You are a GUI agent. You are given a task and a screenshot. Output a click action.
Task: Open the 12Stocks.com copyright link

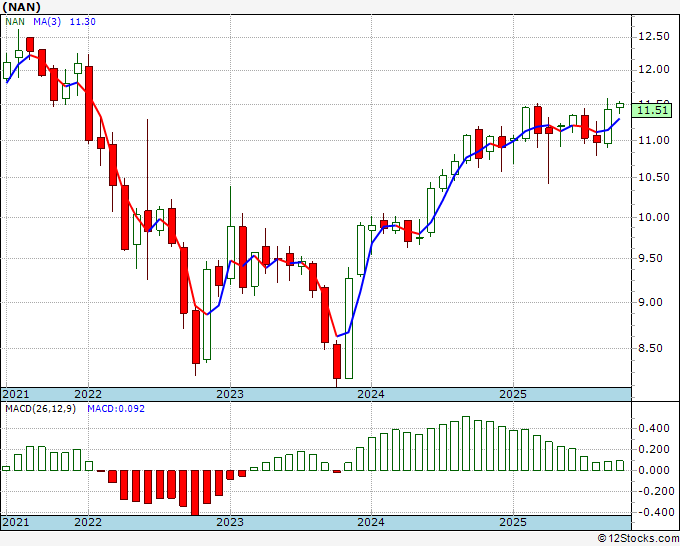click(x=638, y=539)
